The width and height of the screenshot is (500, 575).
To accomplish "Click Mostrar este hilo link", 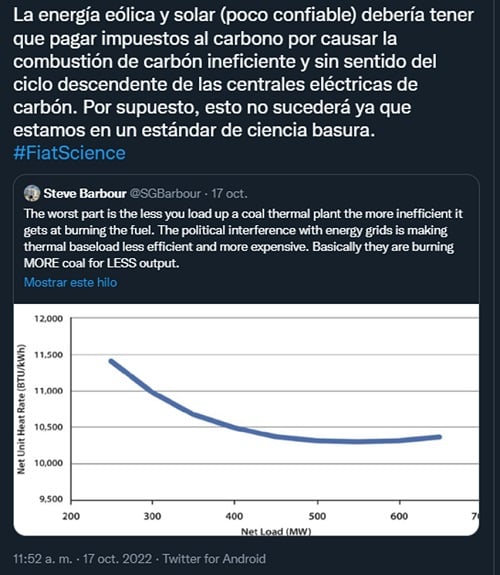I will 70,282.
